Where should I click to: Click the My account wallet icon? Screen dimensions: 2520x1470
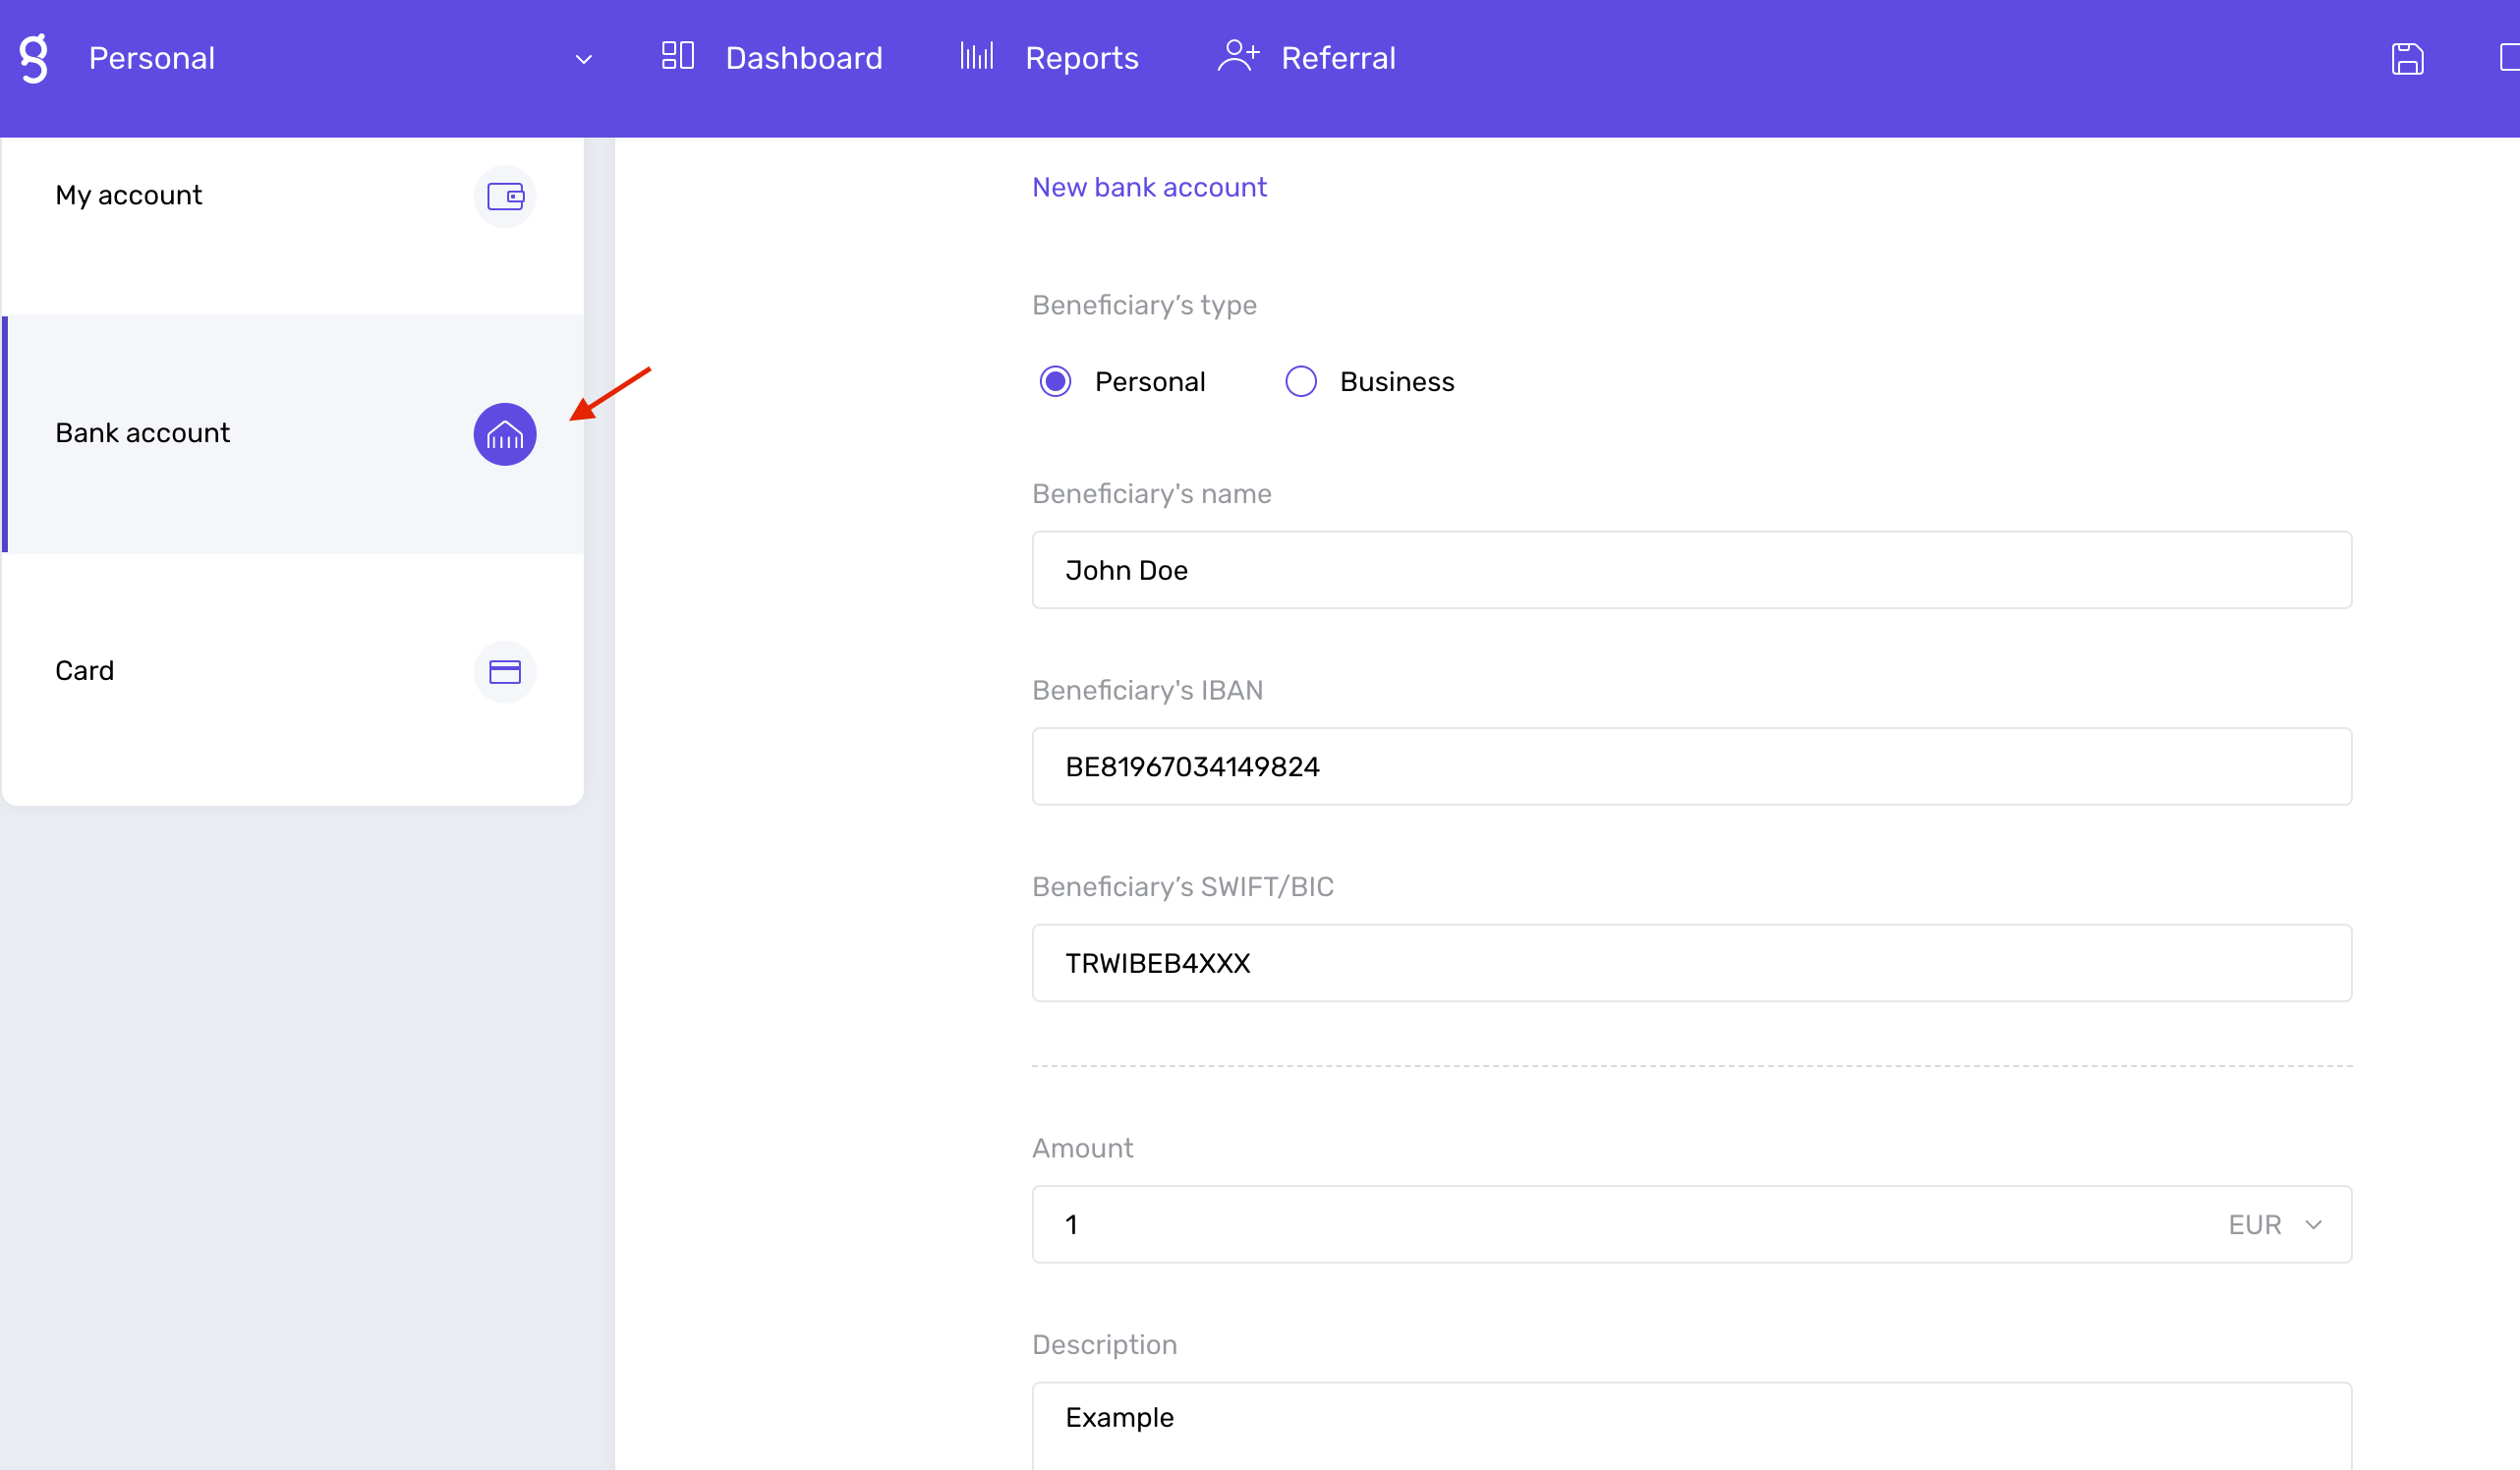[506, 196]
